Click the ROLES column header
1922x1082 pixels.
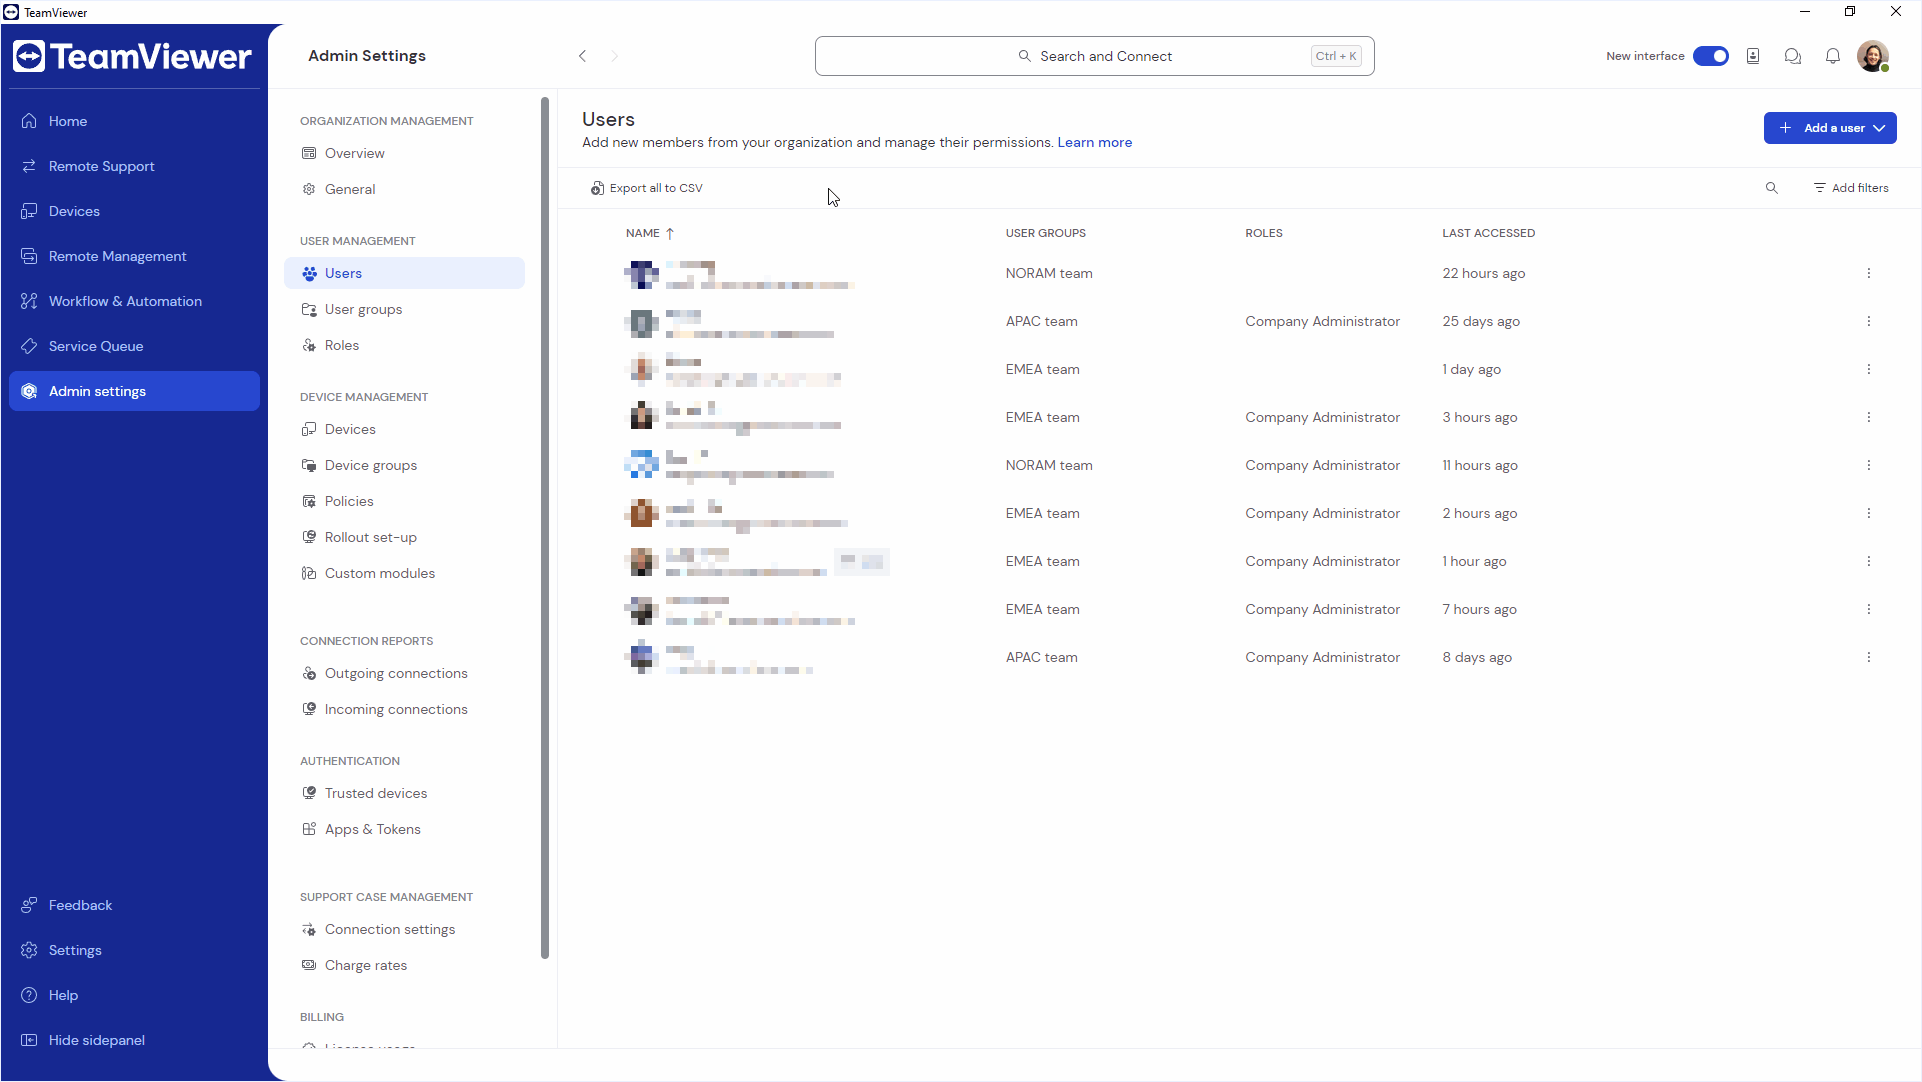click(x=1263, y=233)
